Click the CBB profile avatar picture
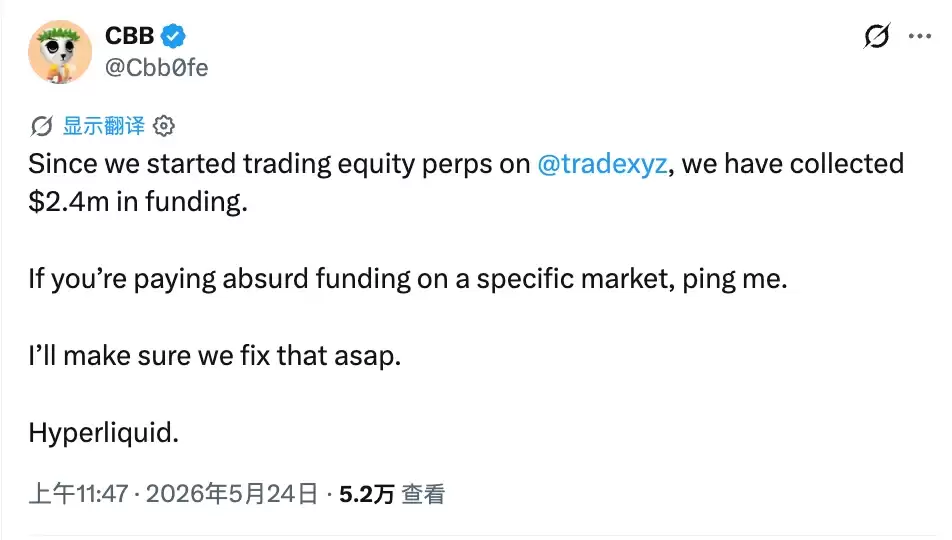952x540 pixels. 60,52
